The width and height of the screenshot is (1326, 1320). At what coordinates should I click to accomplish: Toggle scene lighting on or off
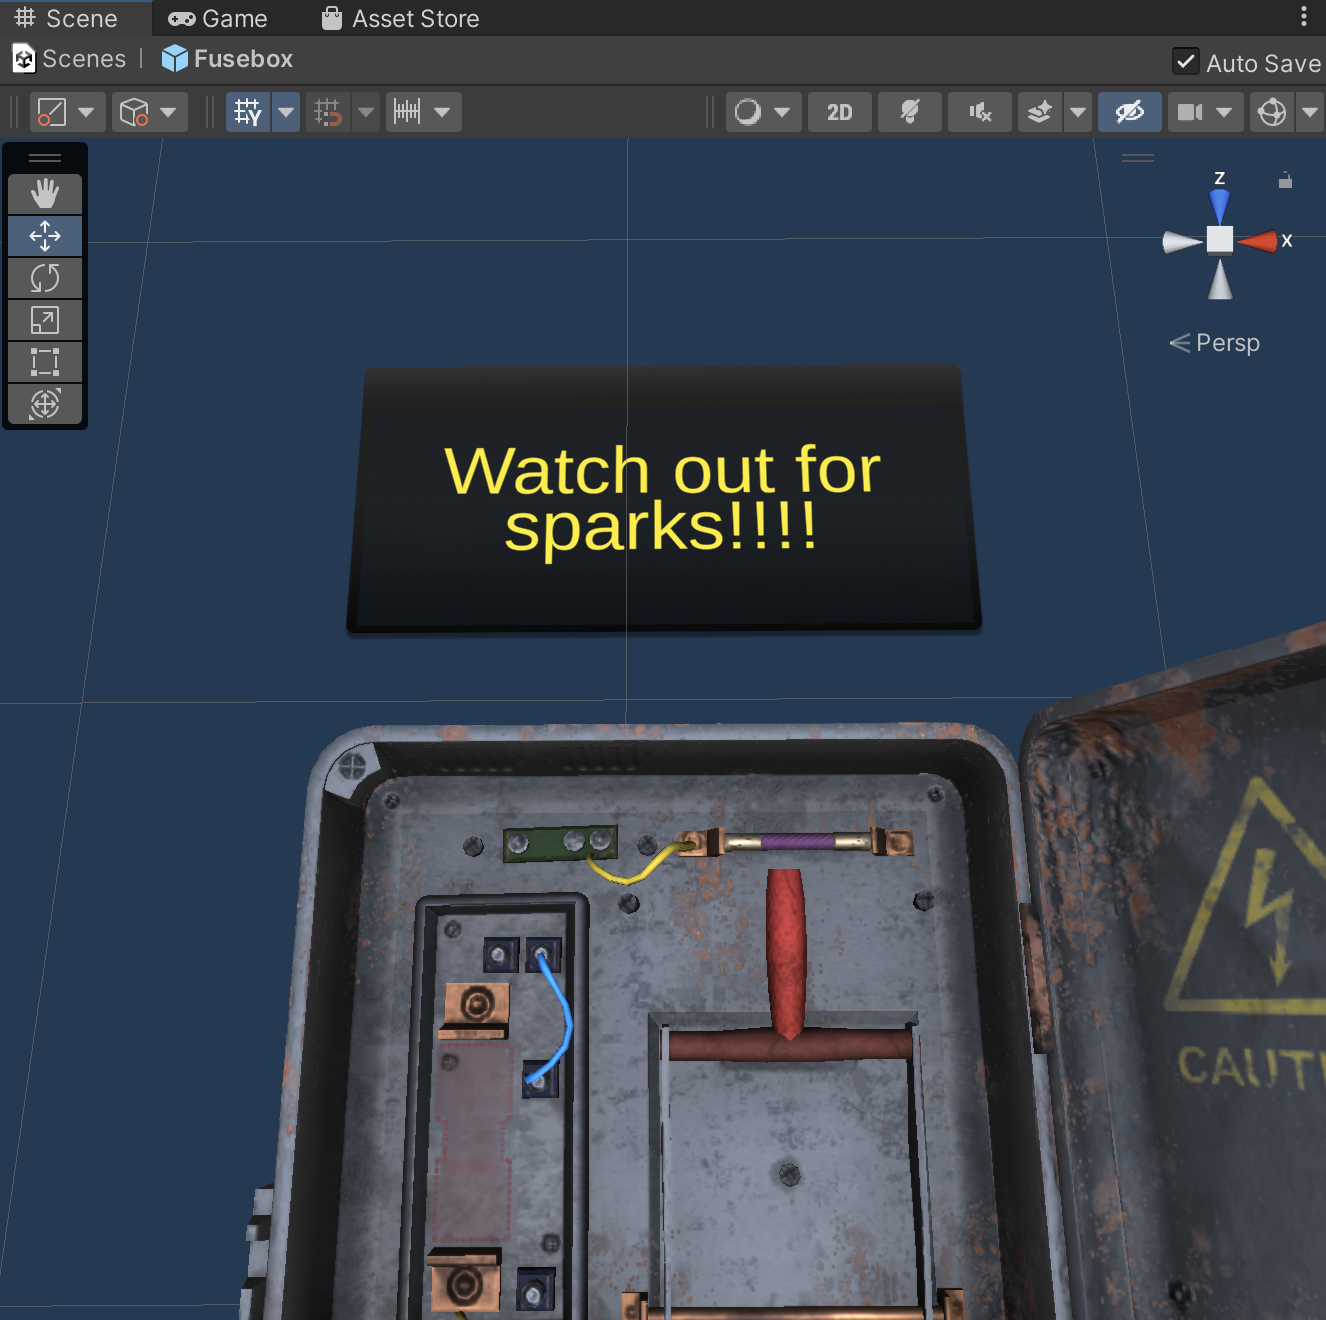click(909, 112)
